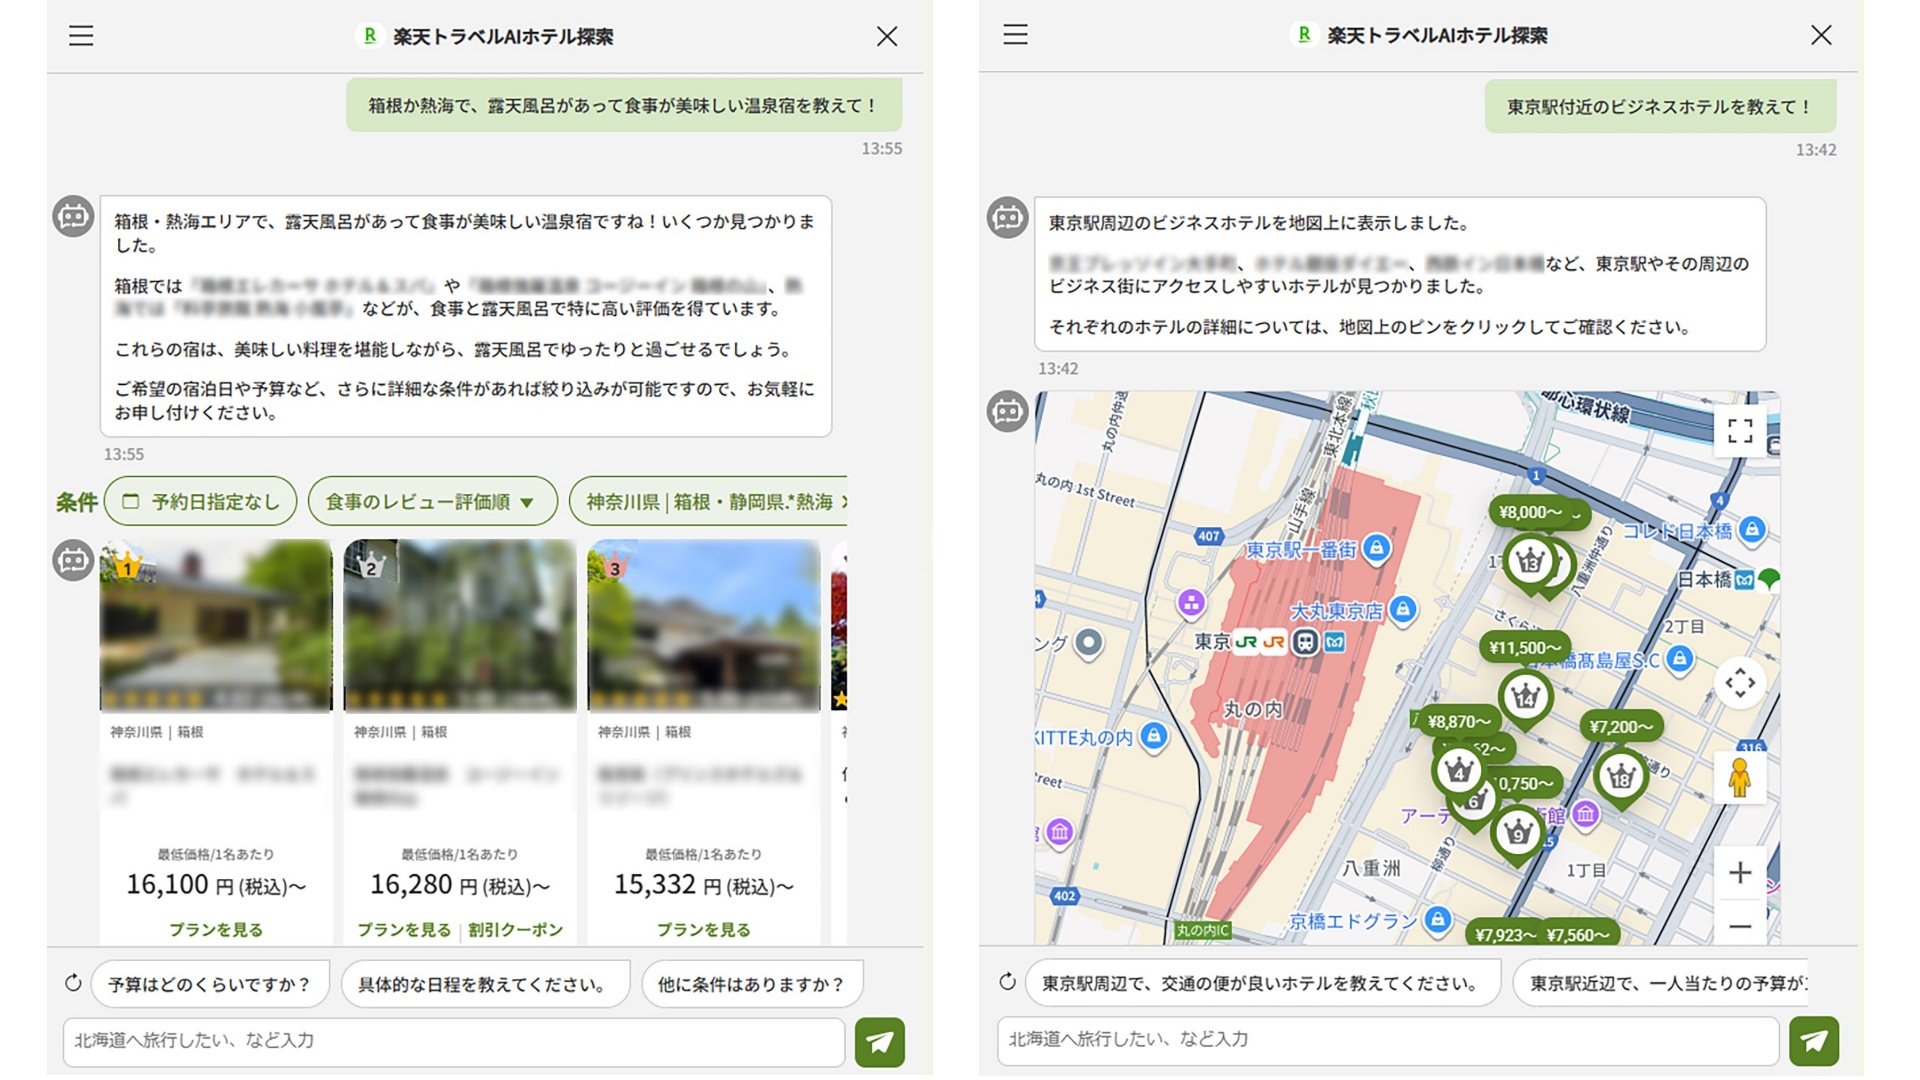1920x1080 pixels.
Task: Zoom out on the map with the minus icon
Action: 1740,927
